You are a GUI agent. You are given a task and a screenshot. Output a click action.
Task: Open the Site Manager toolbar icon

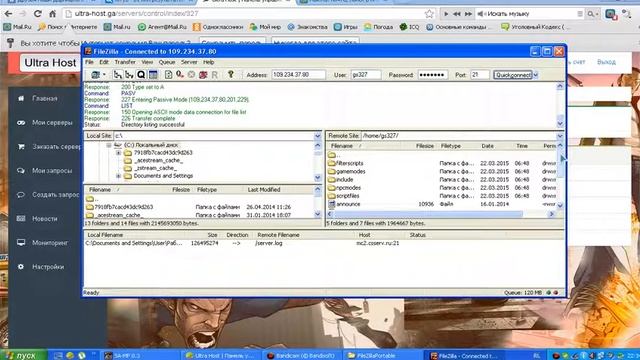96,75
